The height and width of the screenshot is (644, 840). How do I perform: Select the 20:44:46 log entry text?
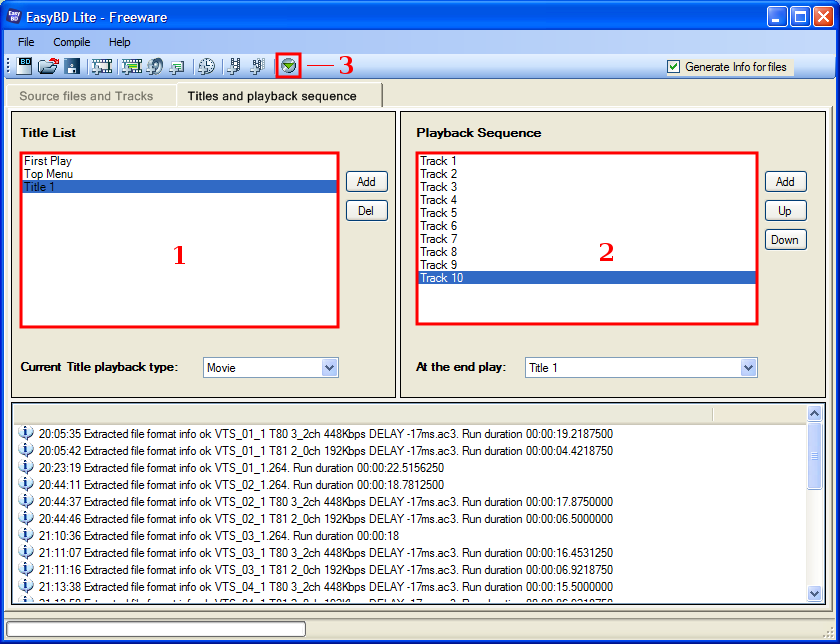326,519
